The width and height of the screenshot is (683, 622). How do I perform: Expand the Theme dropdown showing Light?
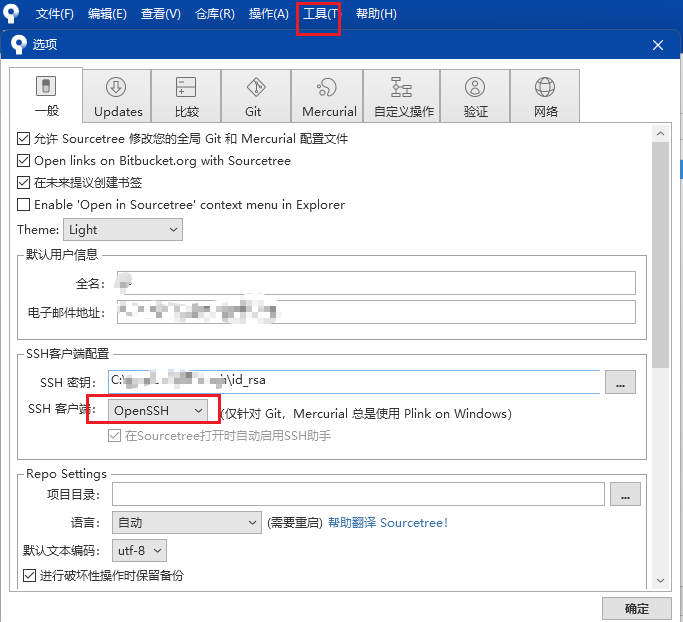pyautogui.click(x=123, y=230)
